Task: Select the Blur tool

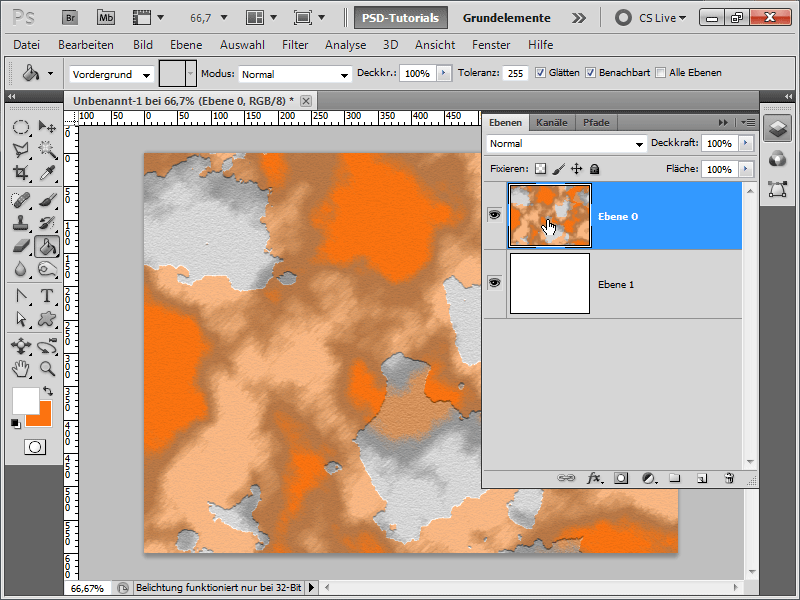Action: coord(20,269)
